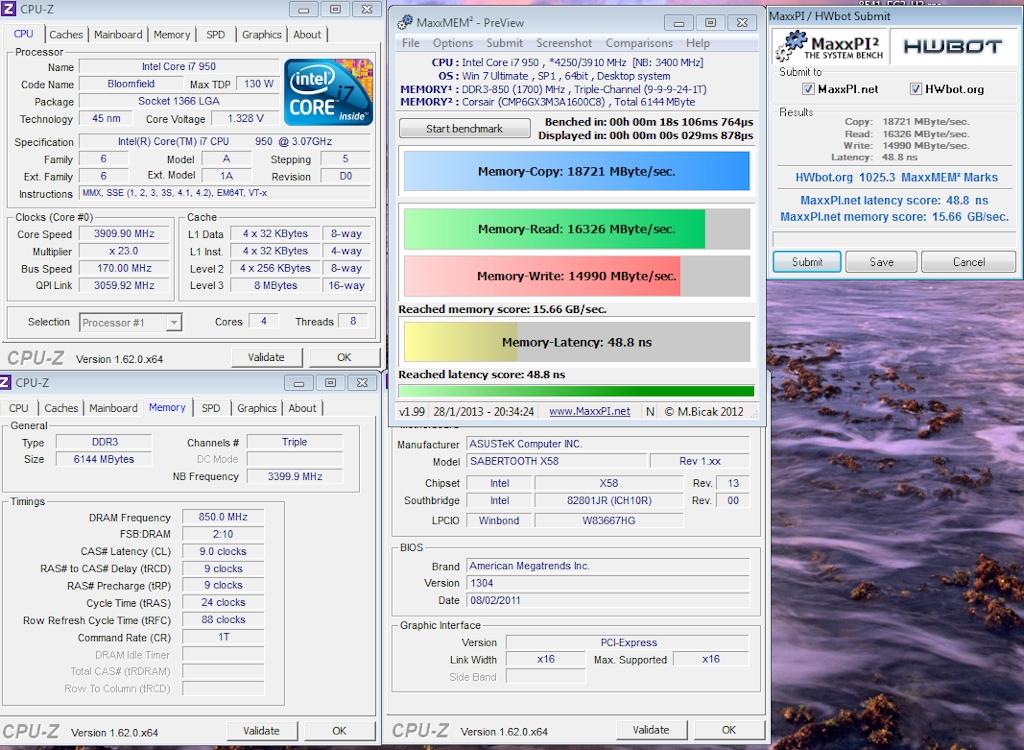Open Mainboard tab in top CPU-Z window
Viewport: 1024px width, 750px height.
point(118,35)
